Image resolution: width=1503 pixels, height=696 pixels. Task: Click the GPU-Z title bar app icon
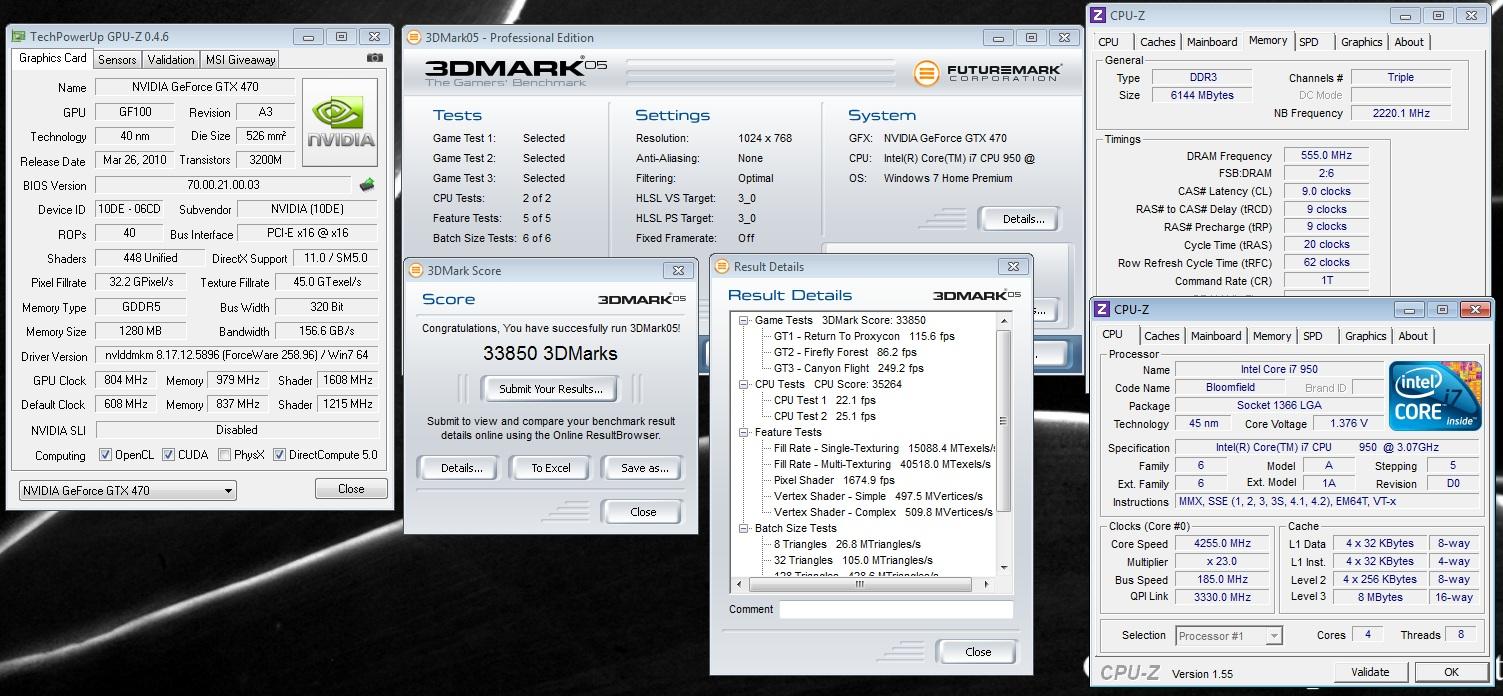(18, 37)
